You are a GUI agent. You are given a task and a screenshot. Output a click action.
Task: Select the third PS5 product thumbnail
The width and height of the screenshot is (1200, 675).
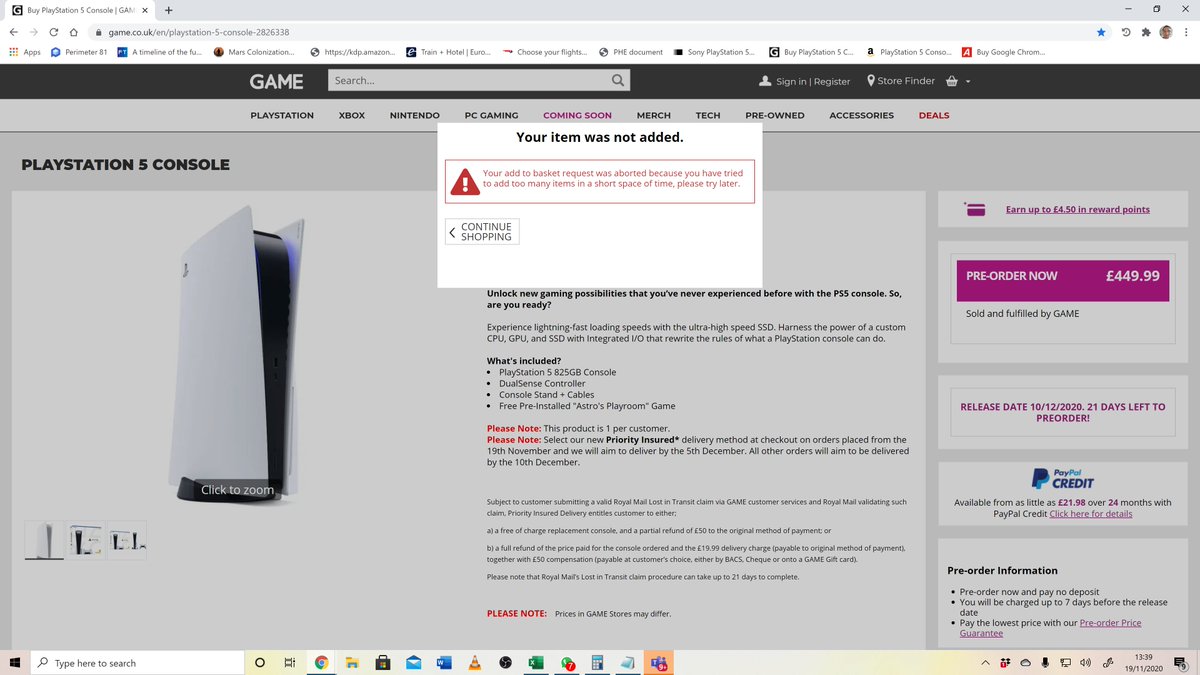(128, 540)
